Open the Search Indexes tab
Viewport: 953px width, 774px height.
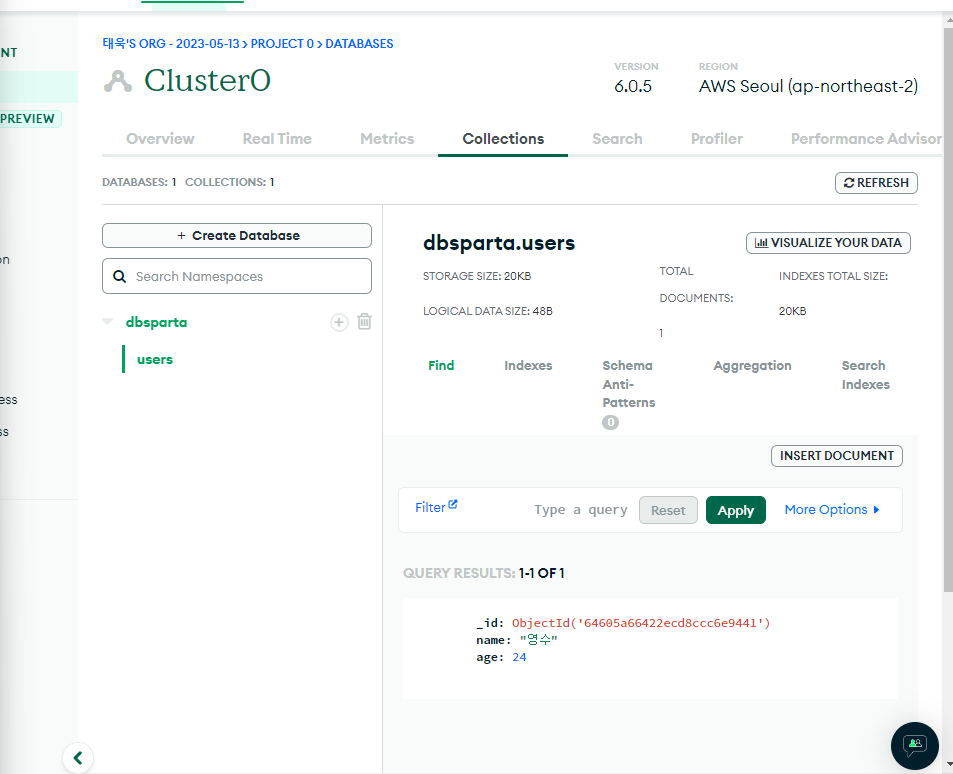(865, 375)
